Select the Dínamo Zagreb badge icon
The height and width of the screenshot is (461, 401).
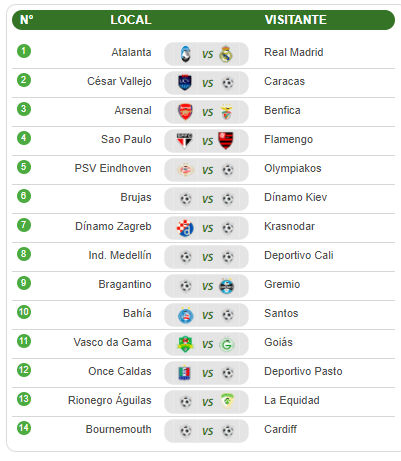click(x=185, y=228)
